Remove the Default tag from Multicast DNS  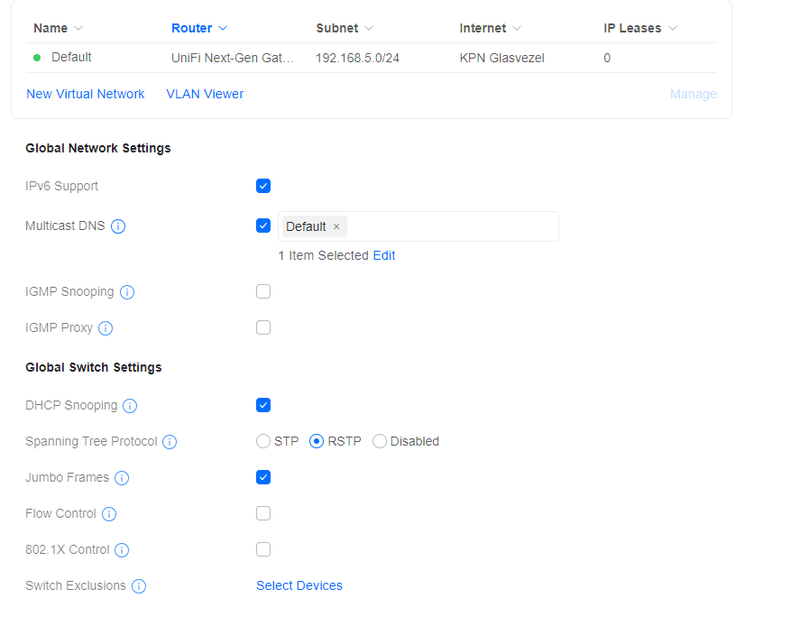point(336,227)
